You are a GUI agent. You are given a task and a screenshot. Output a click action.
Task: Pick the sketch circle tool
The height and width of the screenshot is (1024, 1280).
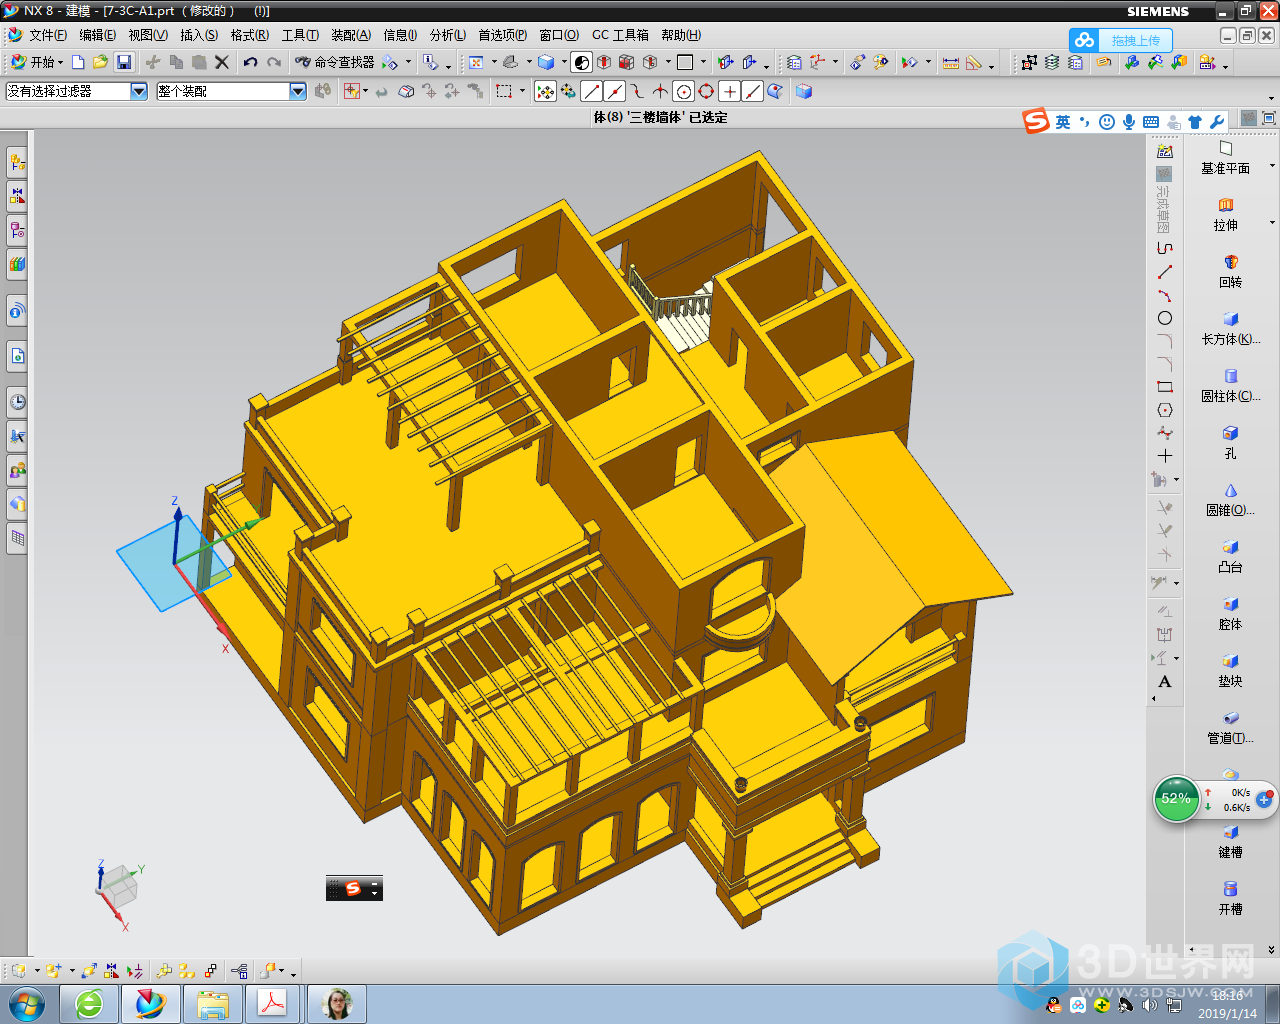tap(1164, 318)
